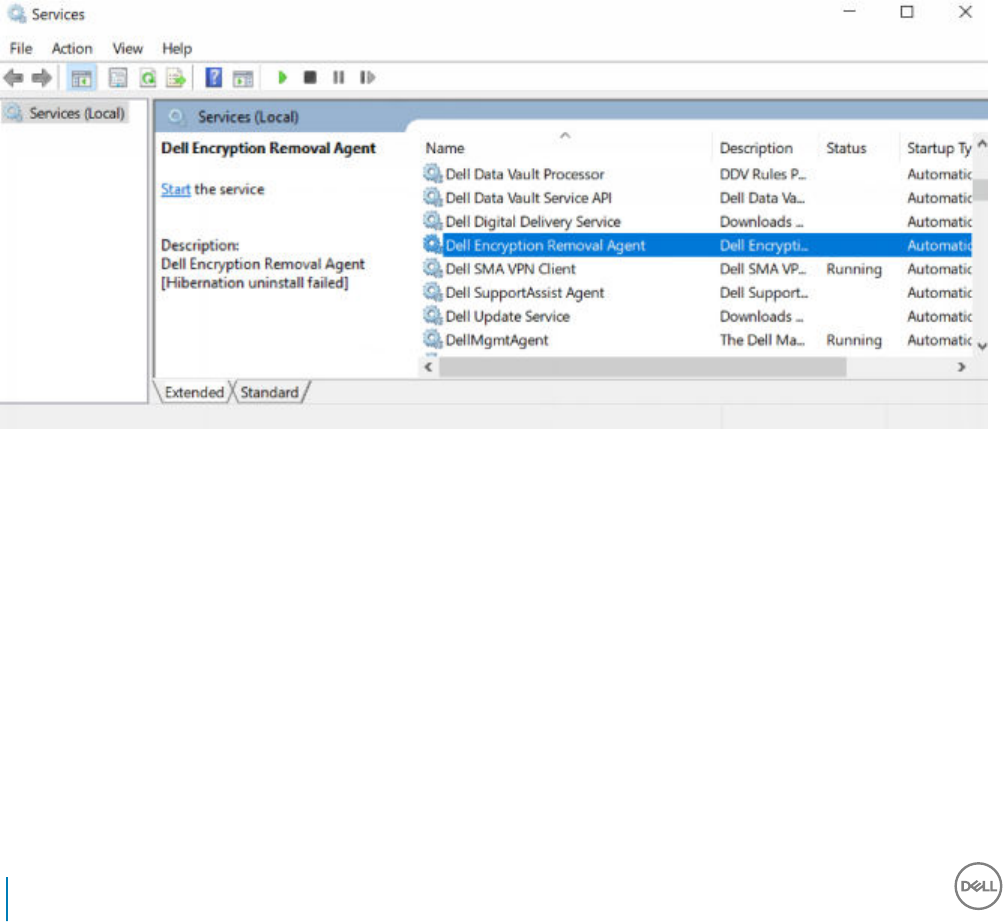Open the View menu
This screenshot has height=922, width=1003.
(127, 49)
